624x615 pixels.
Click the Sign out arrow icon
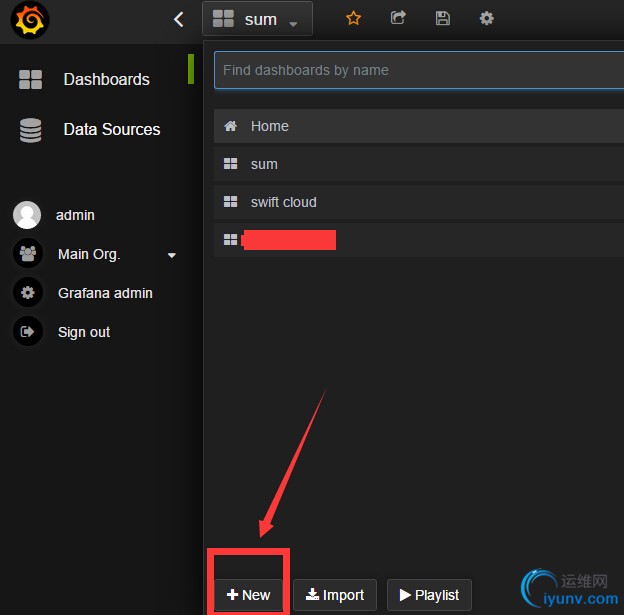(x=28, y=331)
